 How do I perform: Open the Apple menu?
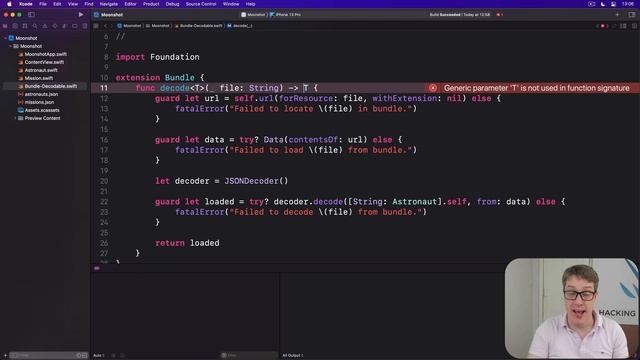click(x=9, y=4)
